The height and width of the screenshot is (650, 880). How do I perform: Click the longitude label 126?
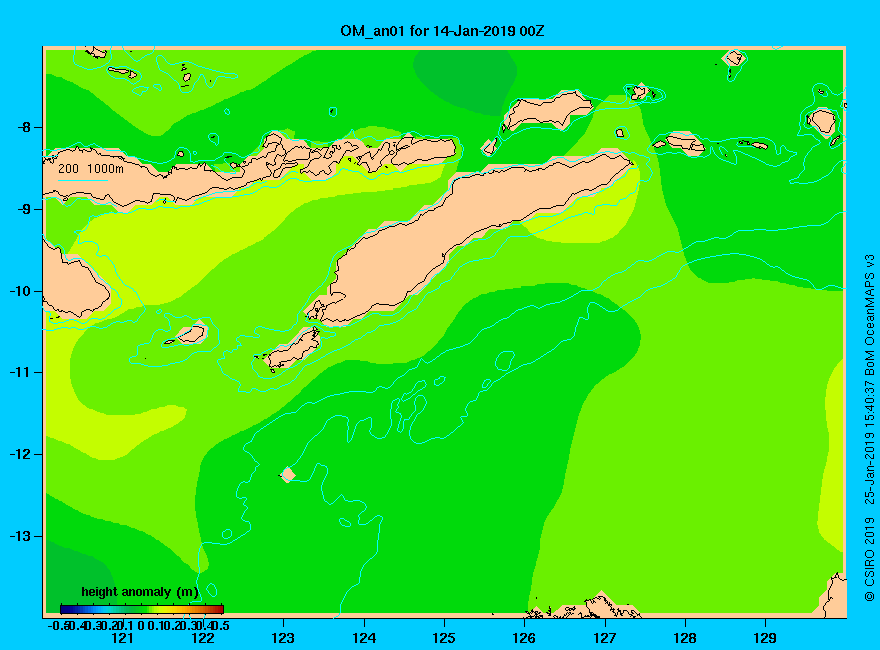pyautogui.click(x=524, y=638)
